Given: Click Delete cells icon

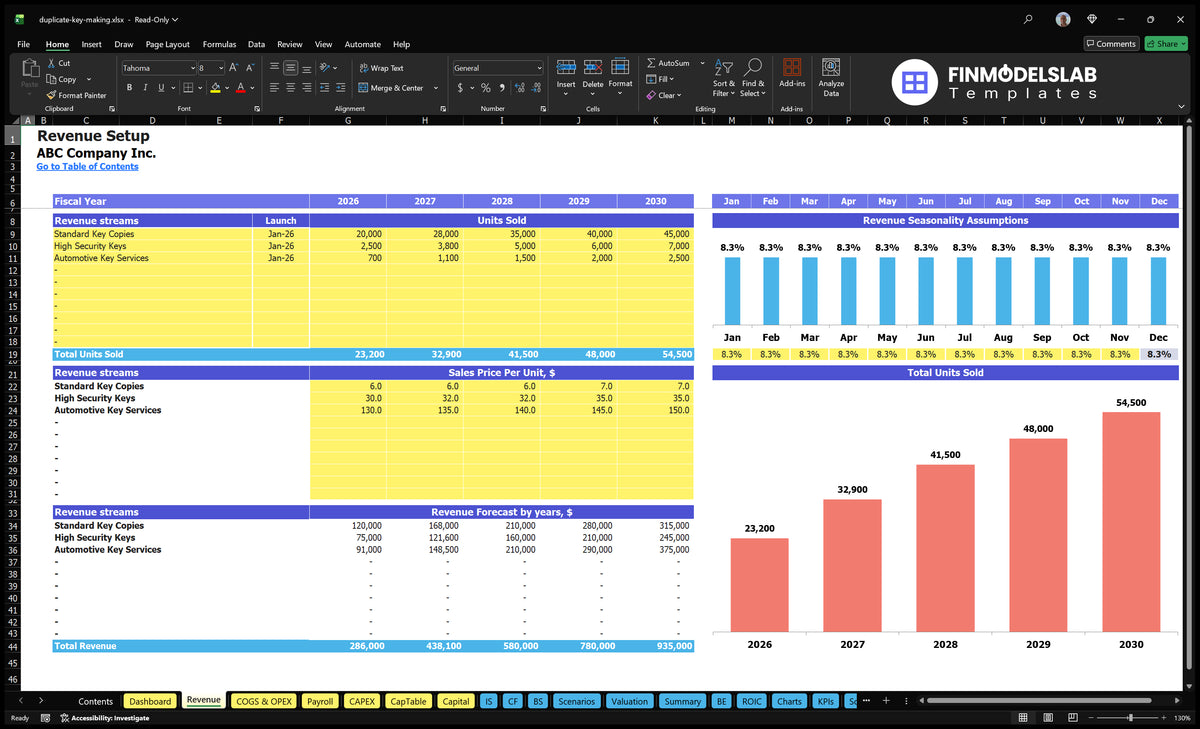Looking at the screenshot, I should coord(593,67).
